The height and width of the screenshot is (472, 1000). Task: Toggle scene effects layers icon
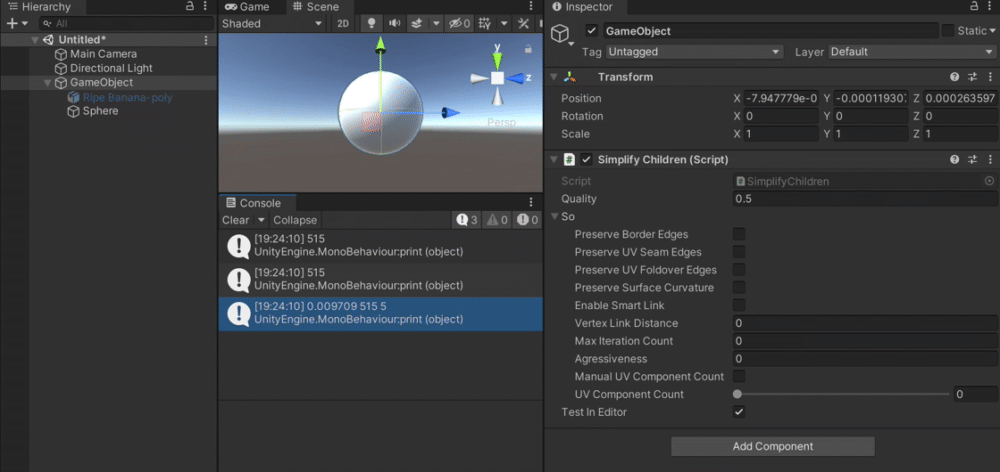pos(416,24)
